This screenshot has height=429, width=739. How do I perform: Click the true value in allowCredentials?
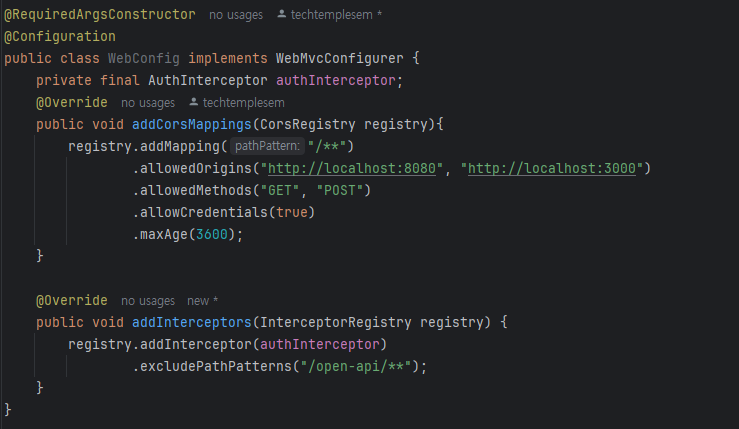point(292,213)
